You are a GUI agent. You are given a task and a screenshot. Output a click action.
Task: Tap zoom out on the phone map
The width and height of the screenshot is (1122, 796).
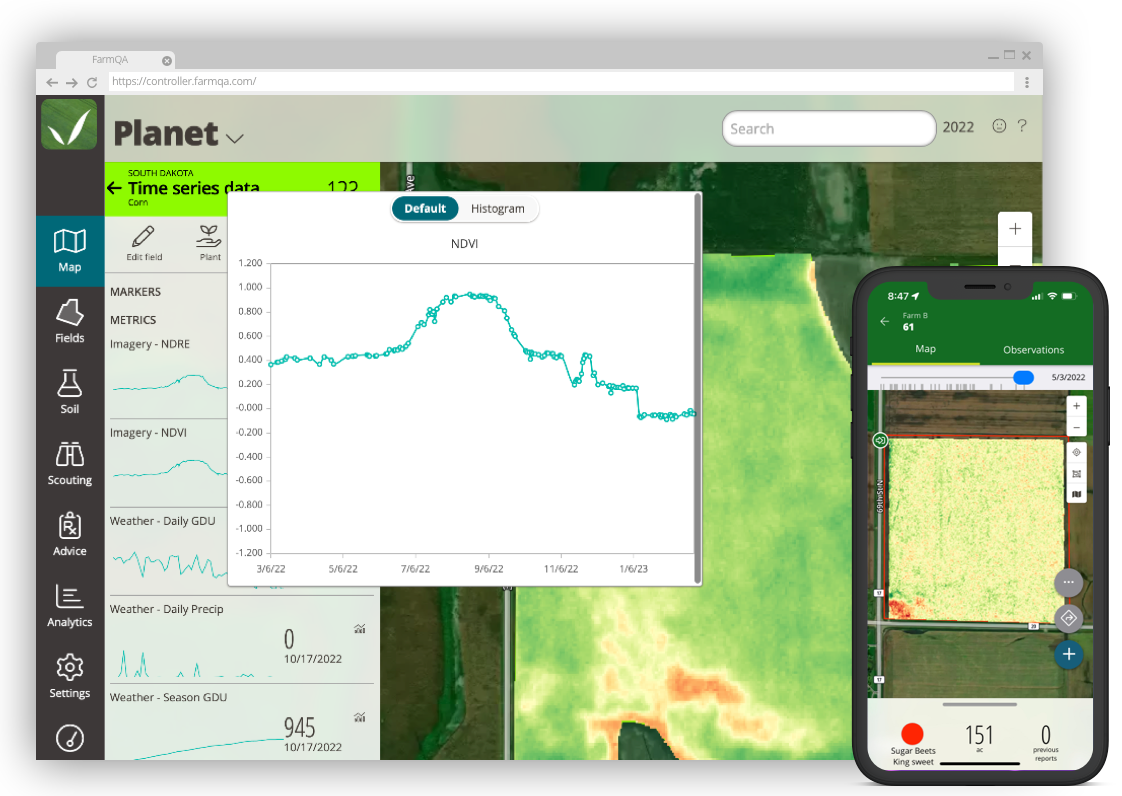click(x=1076, y=427)
